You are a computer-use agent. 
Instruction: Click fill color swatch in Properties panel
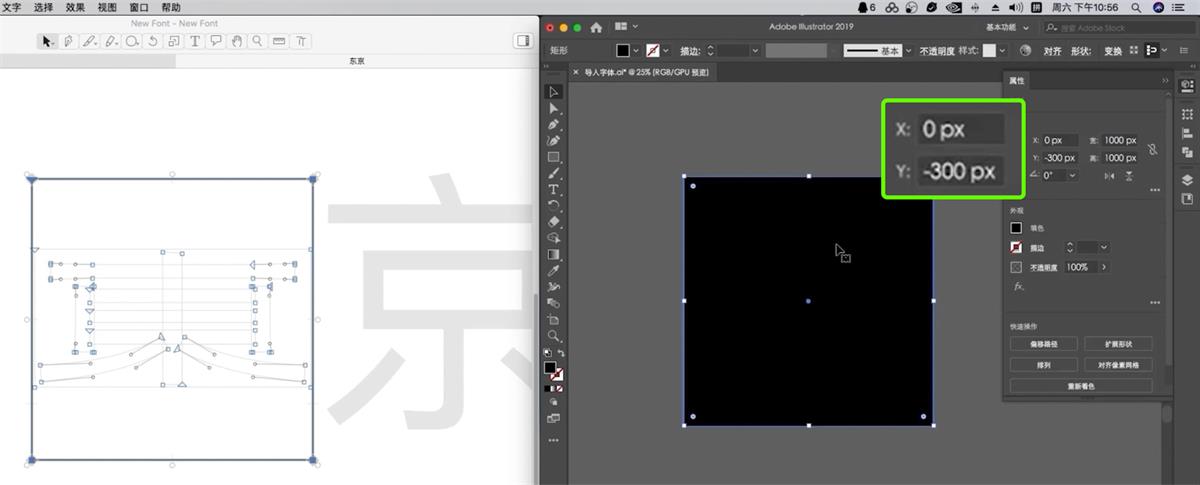[1017, 228]
